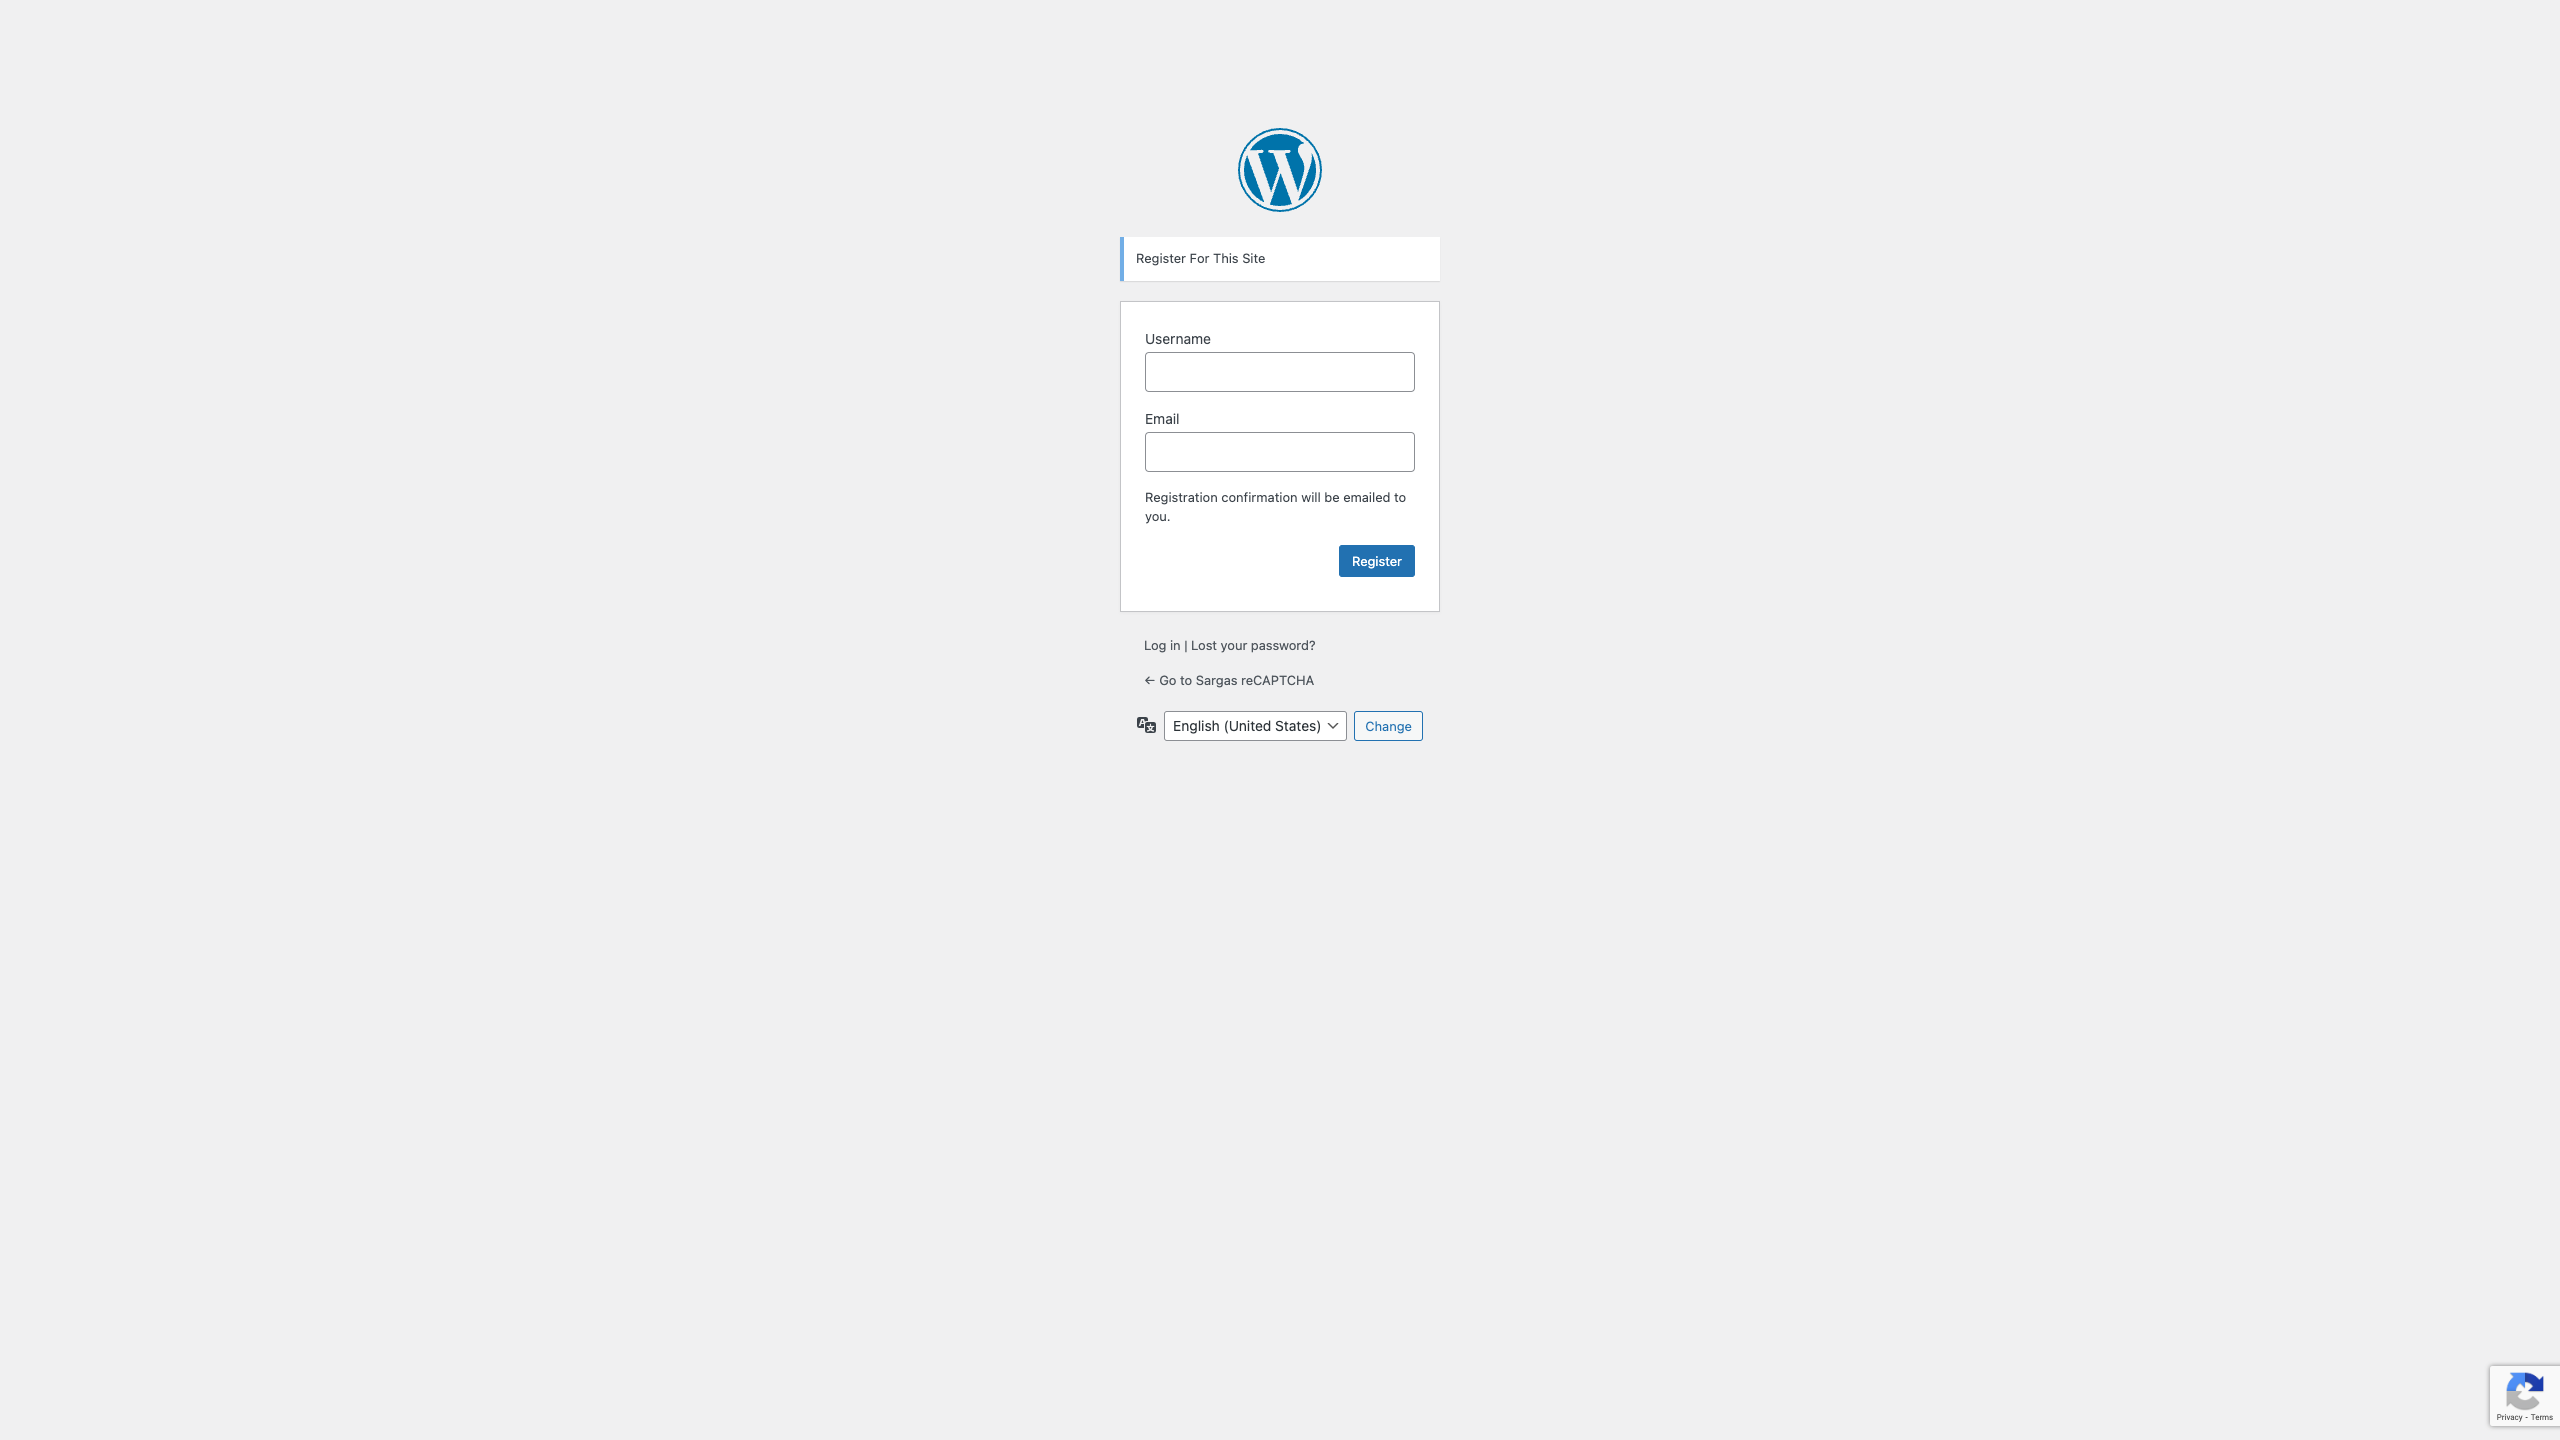2560x1440 pixels.
Task: Click the registration confirmation help text
Action: click(1275, 507)
